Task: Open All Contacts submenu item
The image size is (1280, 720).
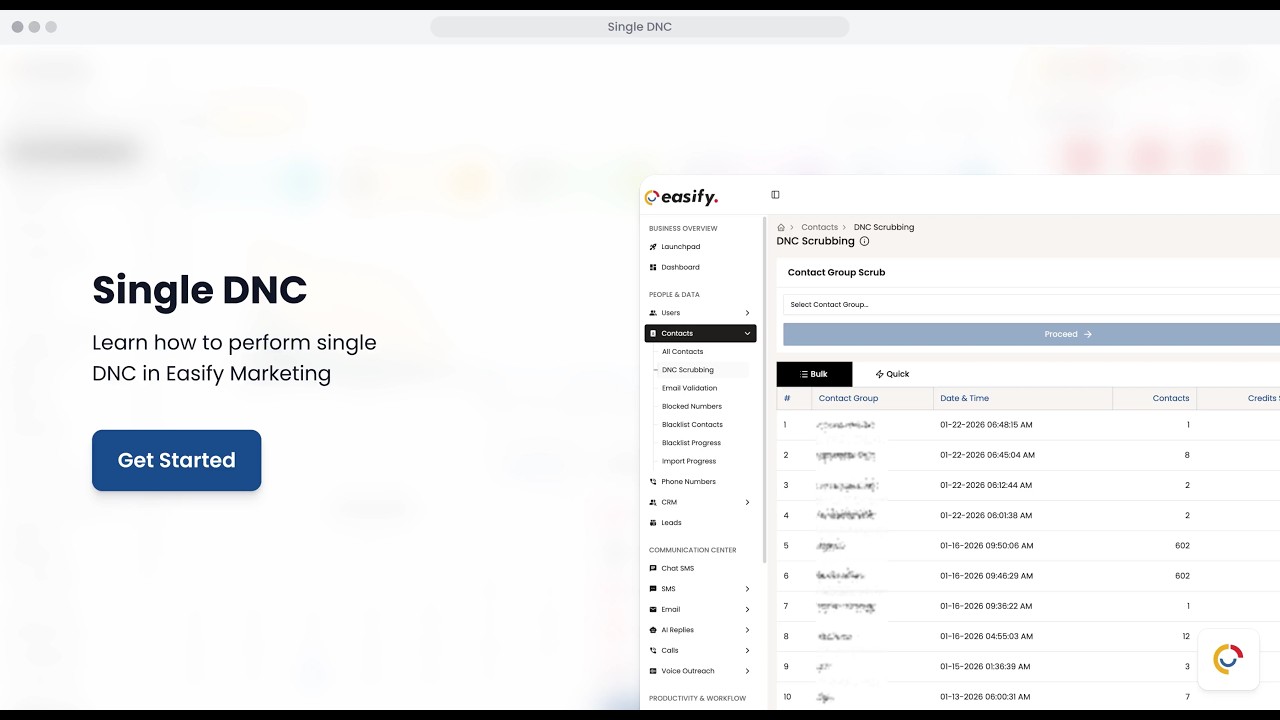Action: [682, 352]
